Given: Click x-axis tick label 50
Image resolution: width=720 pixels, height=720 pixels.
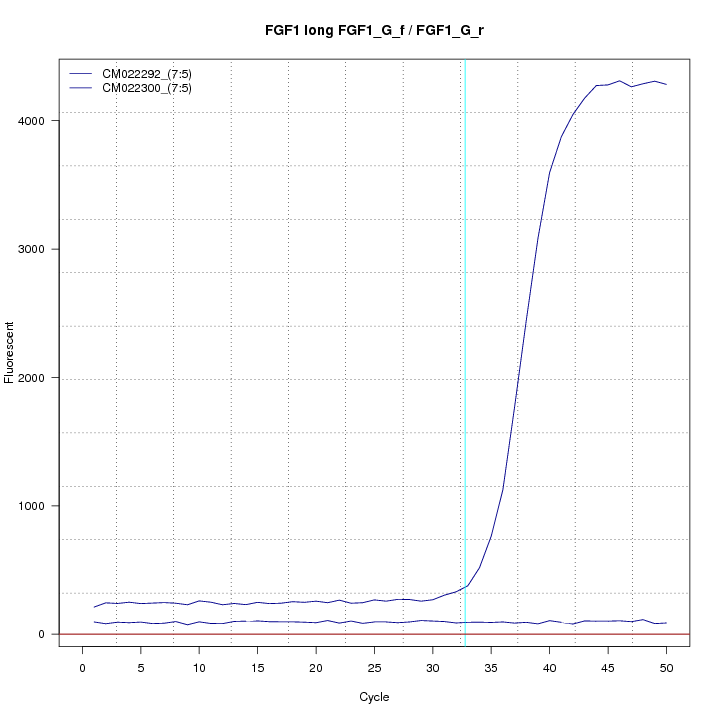Looking at the screenshot, I should tap(666, 668).
